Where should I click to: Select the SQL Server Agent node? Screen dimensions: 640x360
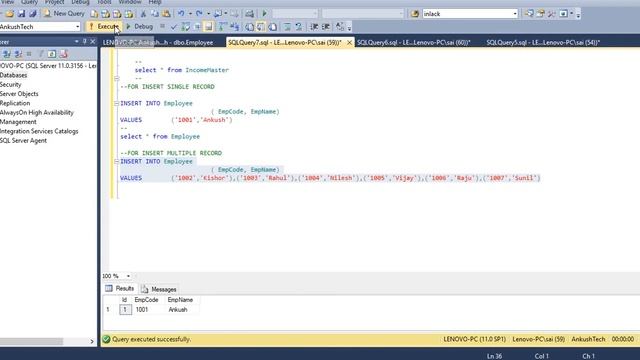coord(23,140)
